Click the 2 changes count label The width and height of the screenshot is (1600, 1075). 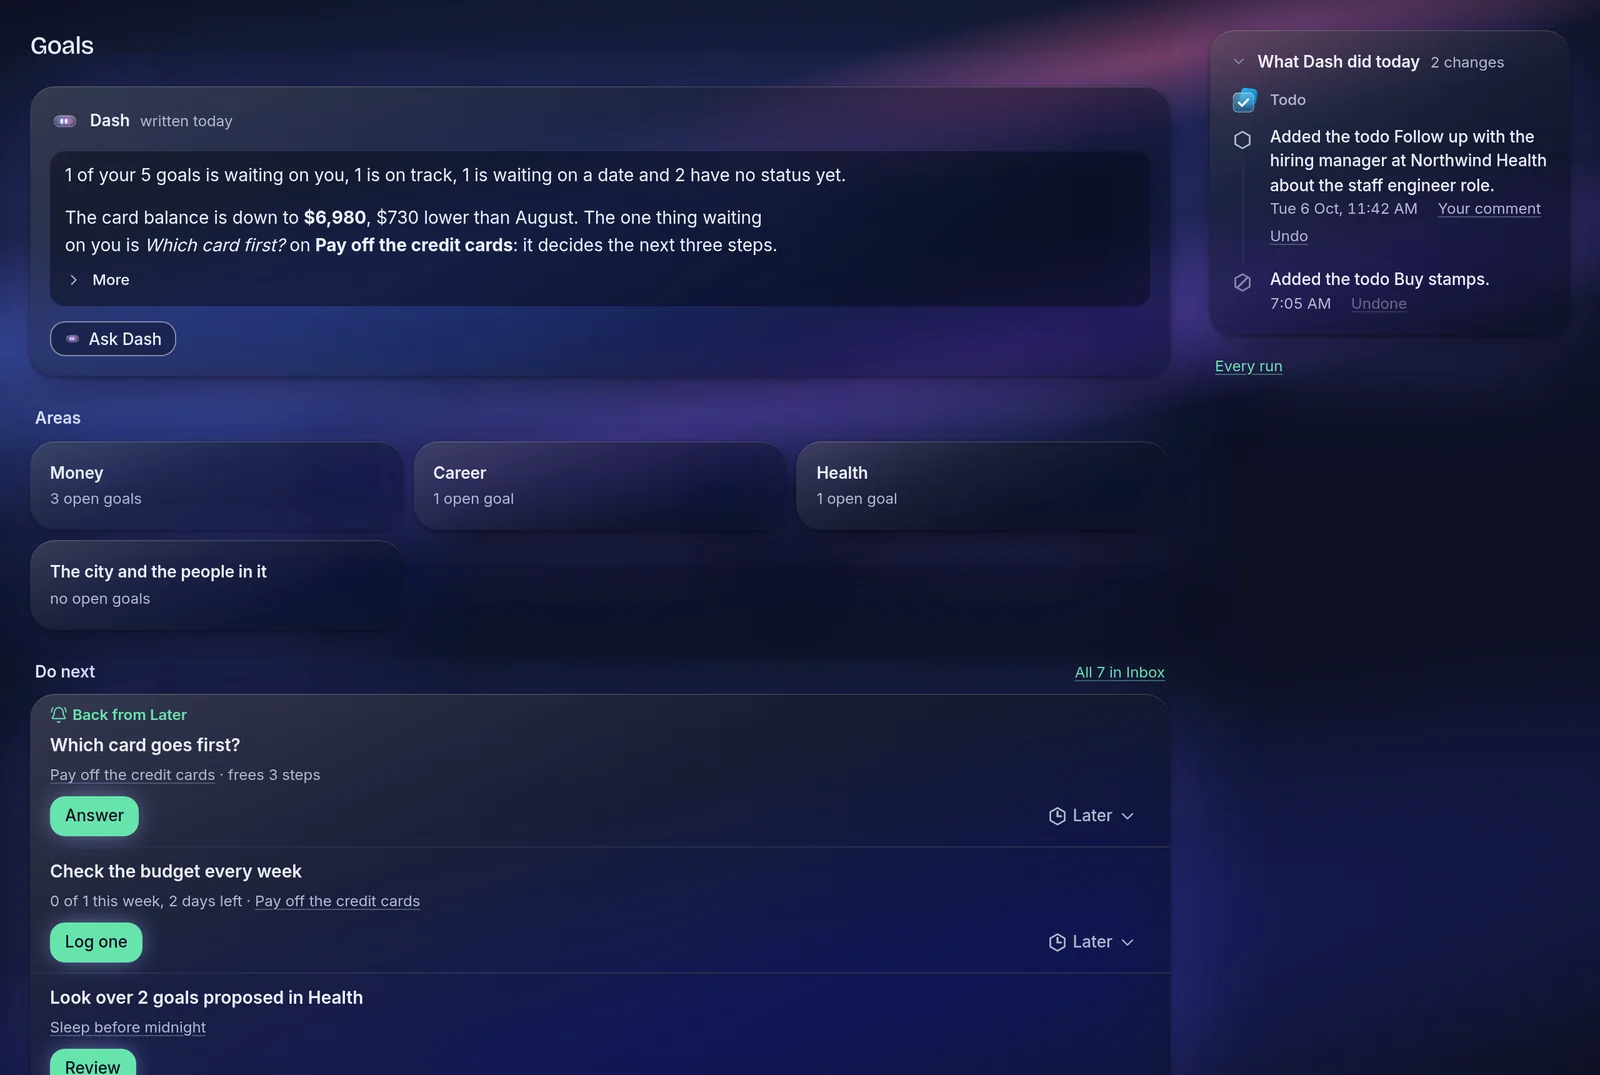[x=1467, y=62]
